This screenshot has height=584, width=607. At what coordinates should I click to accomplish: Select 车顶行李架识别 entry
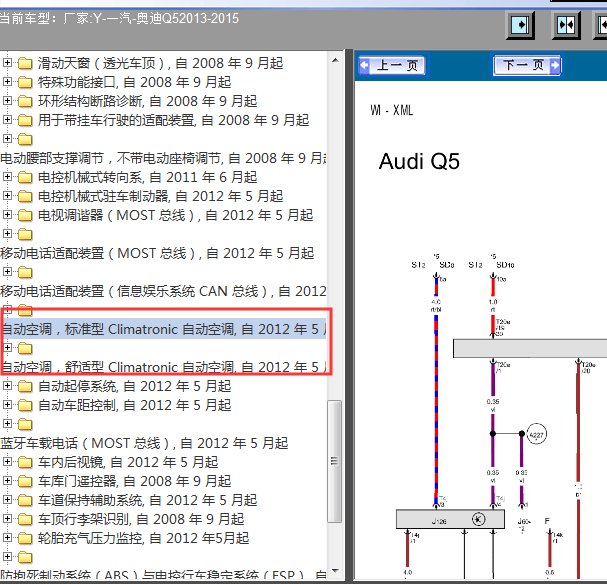(x=141, y=519)
